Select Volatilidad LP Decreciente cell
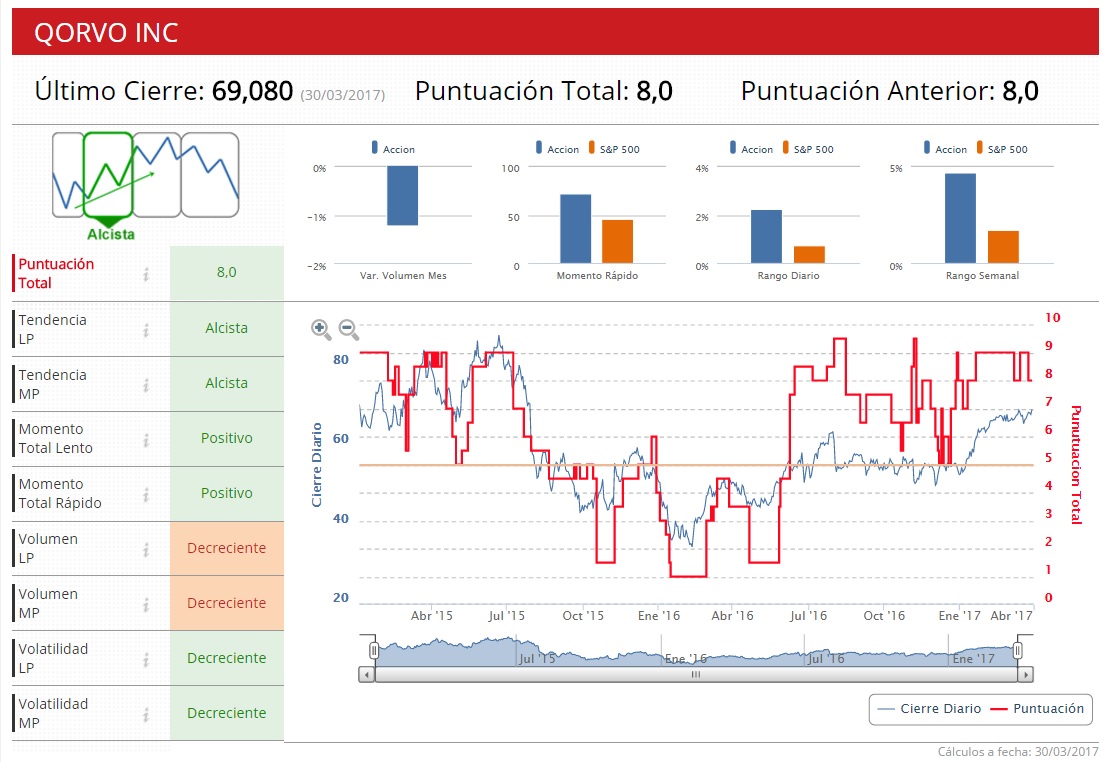 pyautogui.click(x=227, y=658)
